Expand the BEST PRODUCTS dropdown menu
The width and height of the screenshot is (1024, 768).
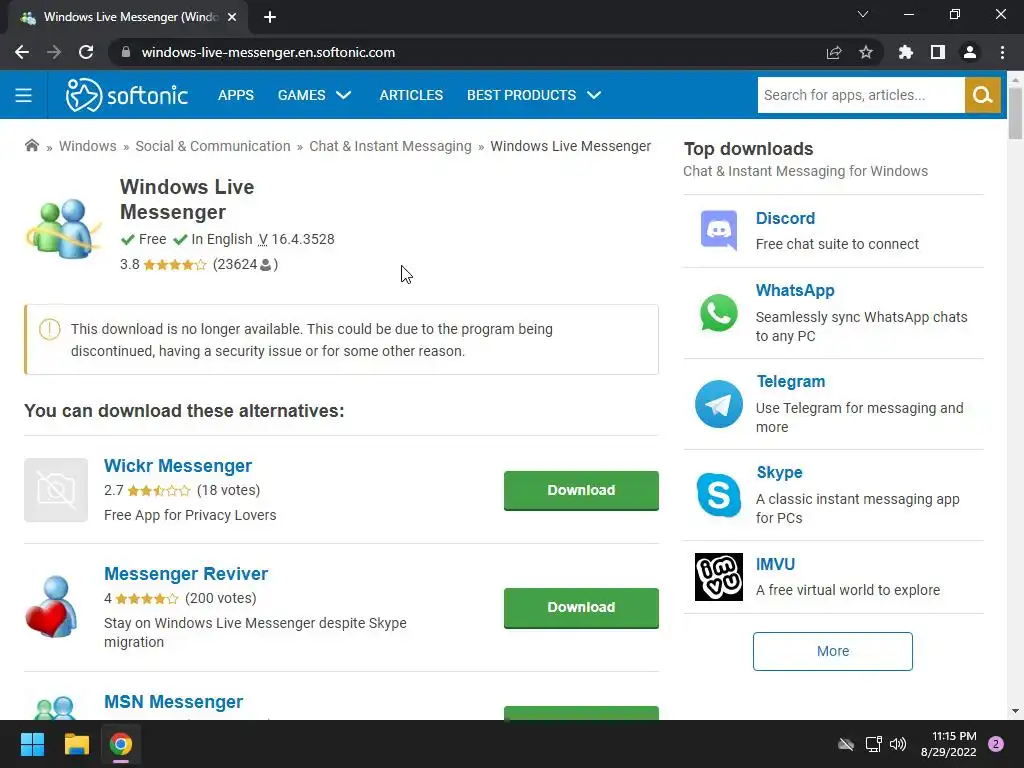click(534, 95)
